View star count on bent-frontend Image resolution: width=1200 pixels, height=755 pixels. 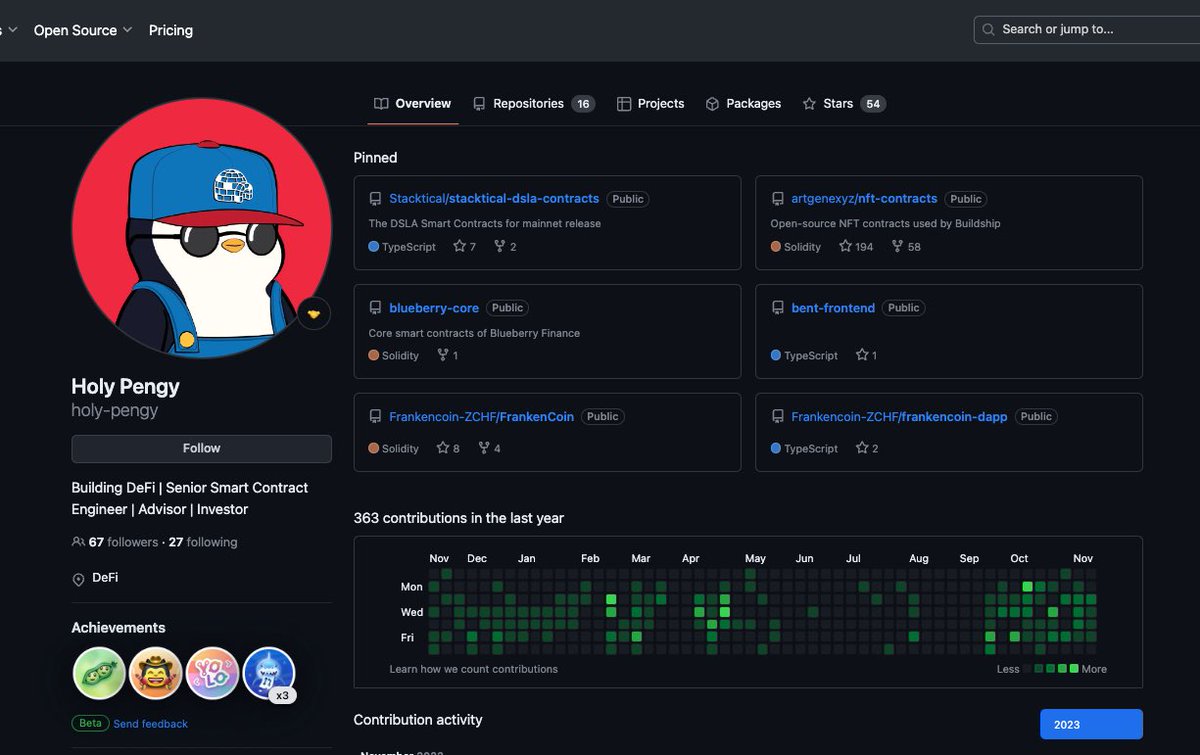pyautogui.click(x=866, y=355)
